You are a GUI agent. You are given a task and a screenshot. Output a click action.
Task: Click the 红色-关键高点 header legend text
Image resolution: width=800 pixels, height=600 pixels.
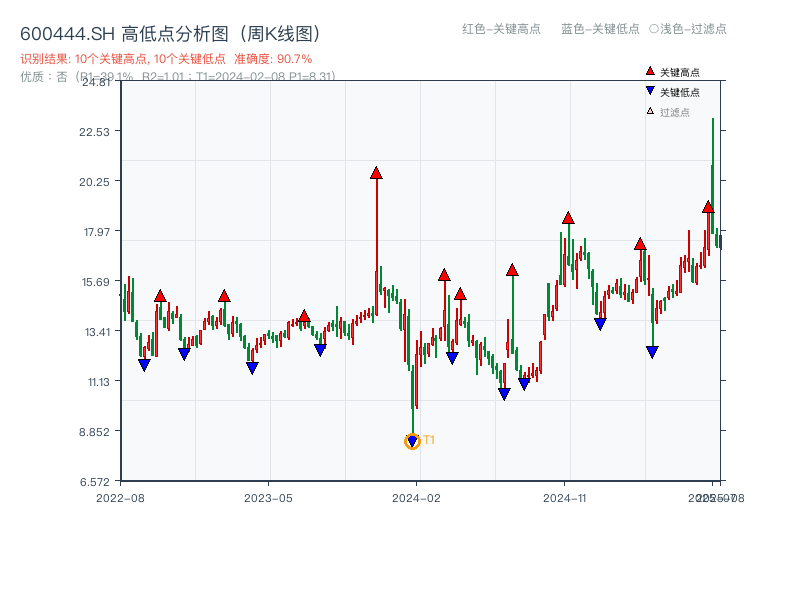[x=501, y=29]
